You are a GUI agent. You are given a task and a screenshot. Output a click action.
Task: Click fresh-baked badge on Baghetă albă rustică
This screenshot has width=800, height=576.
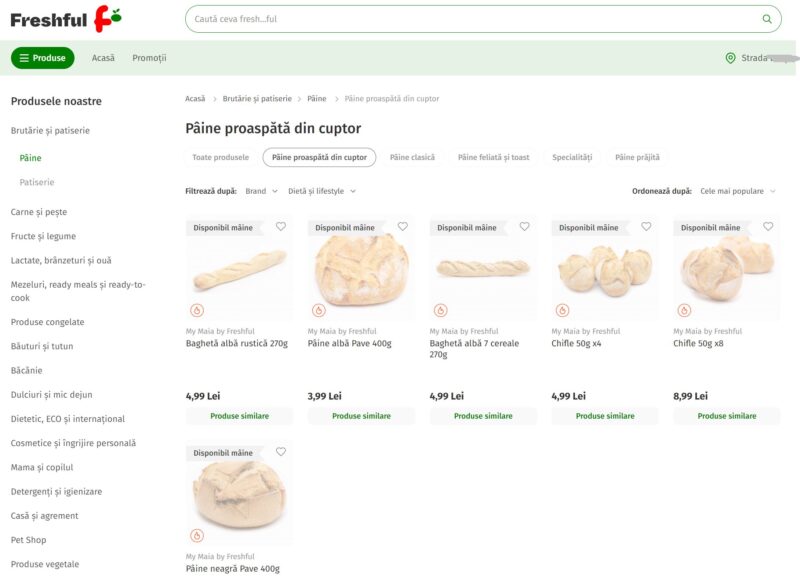click(197, 310)
